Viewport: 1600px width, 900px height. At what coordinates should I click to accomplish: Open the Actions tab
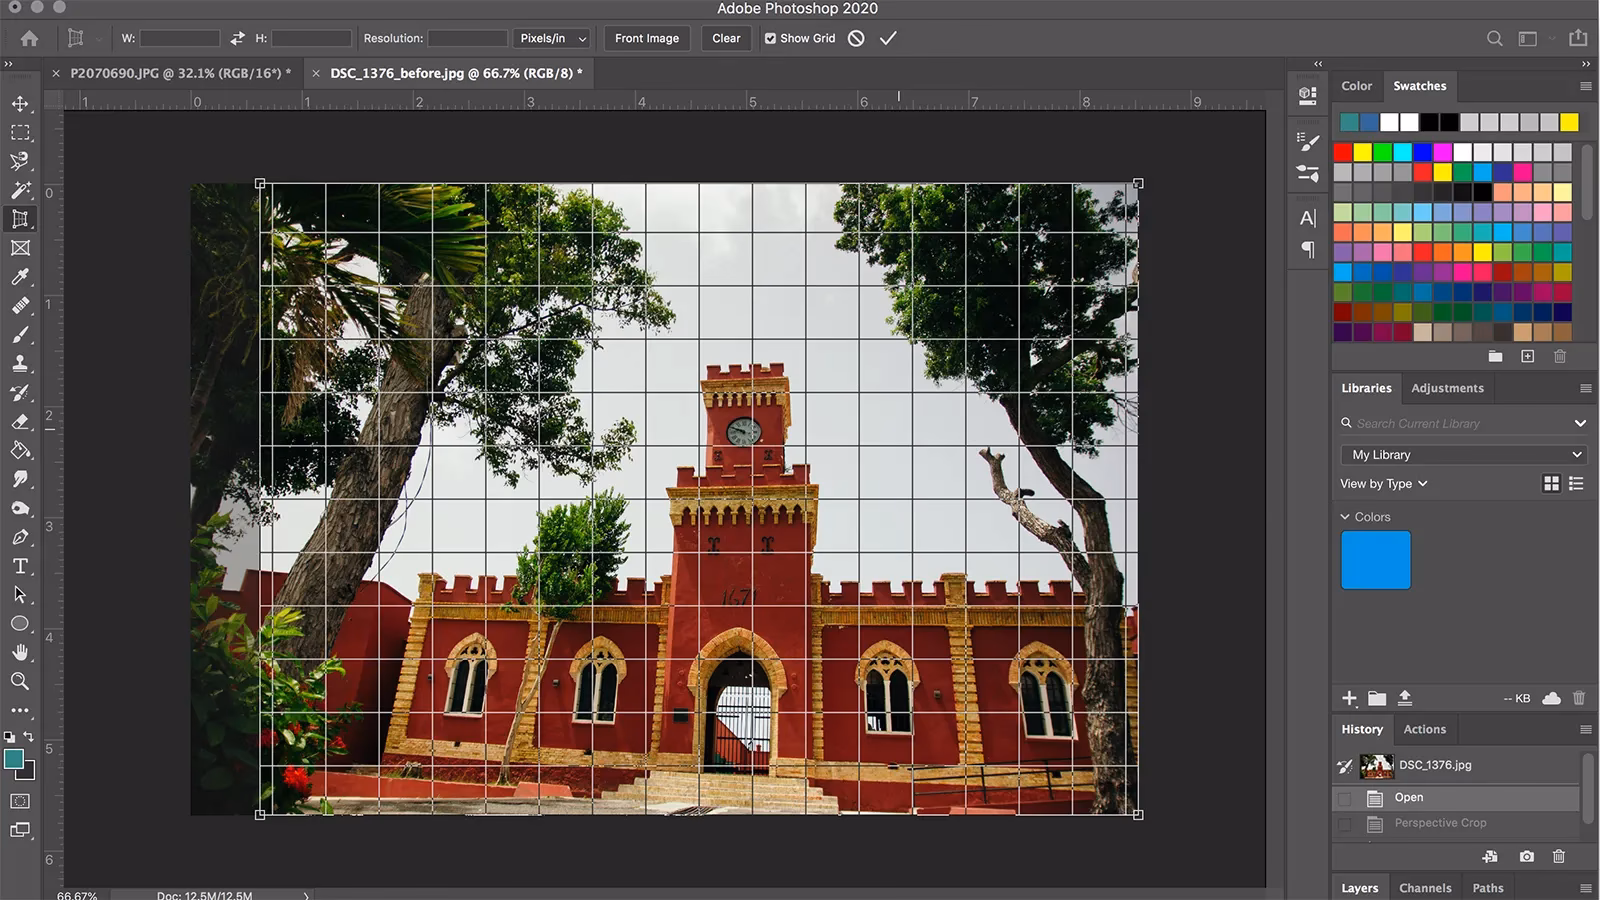(1425, 729)
